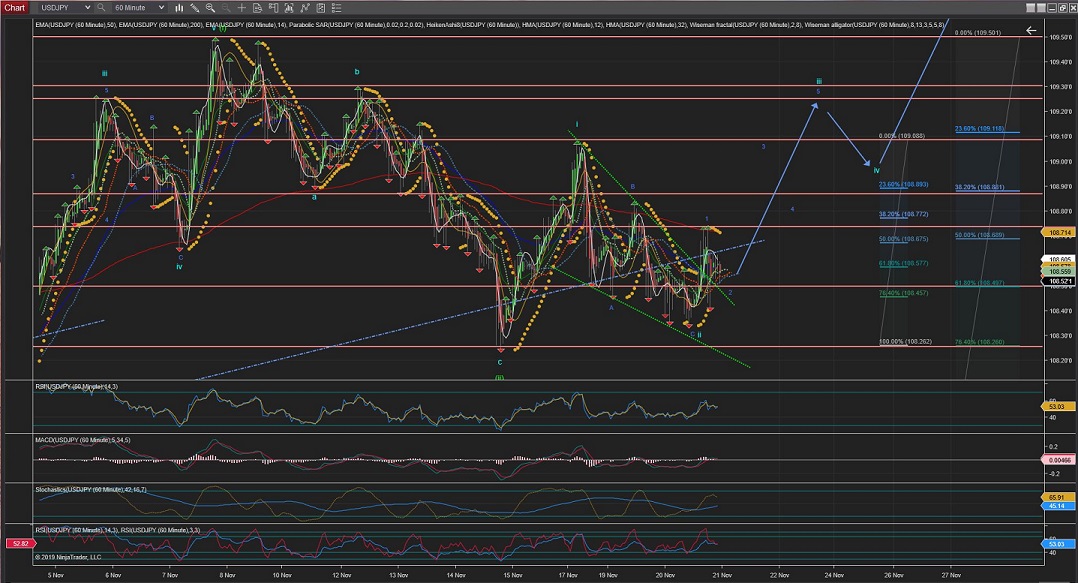Click the first grey link button in title bar
Screen dimensions: 1078x583
point(1031,8)
